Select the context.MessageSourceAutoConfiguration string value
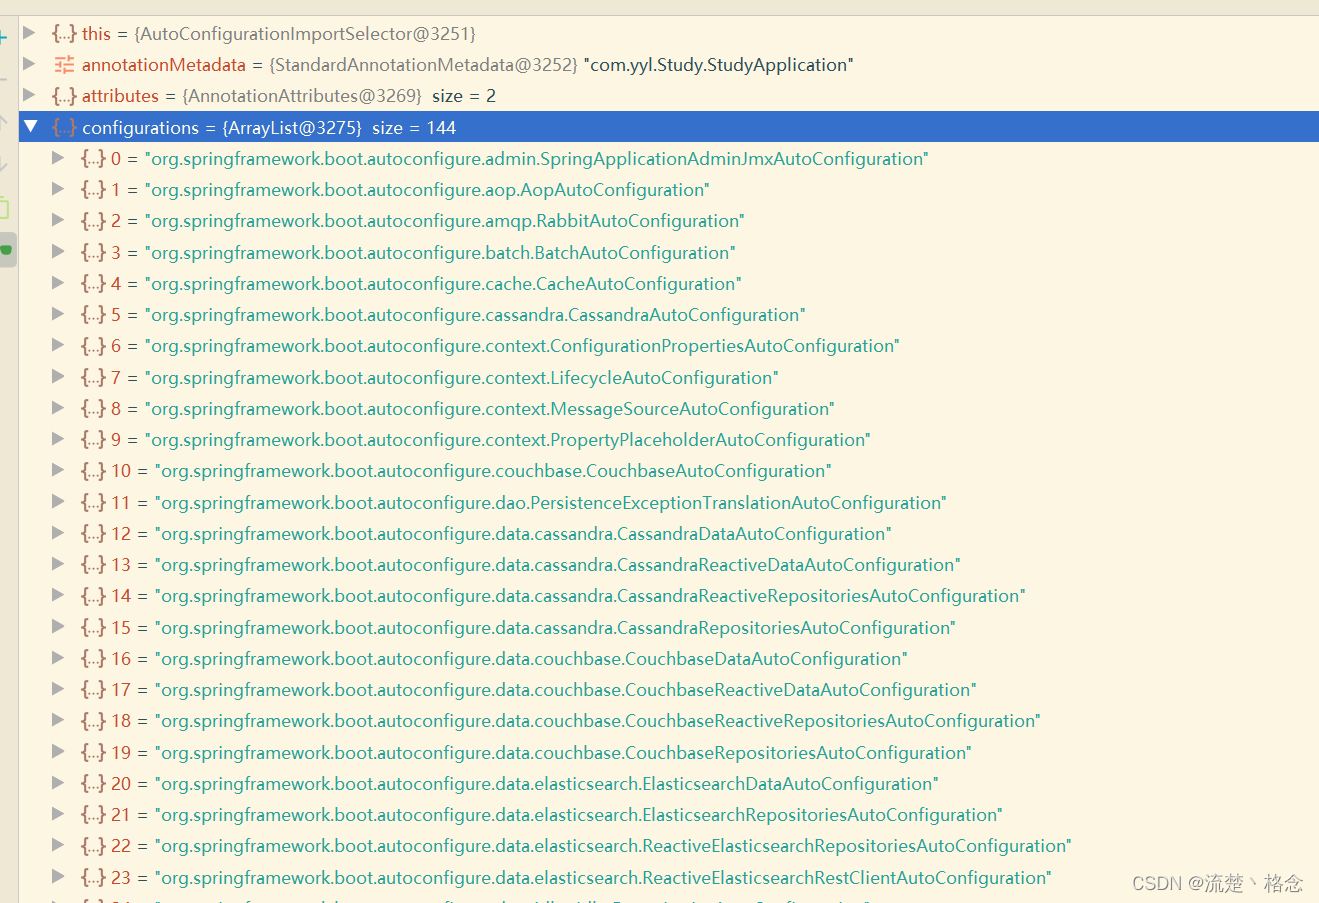Screen dimensions: 1319x903 click(x=490, y=409)
